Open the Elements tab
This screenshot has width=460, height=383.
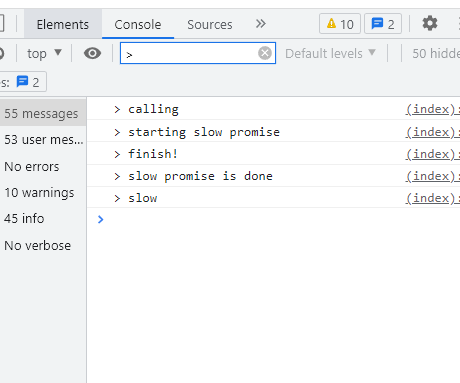(63, 24)
